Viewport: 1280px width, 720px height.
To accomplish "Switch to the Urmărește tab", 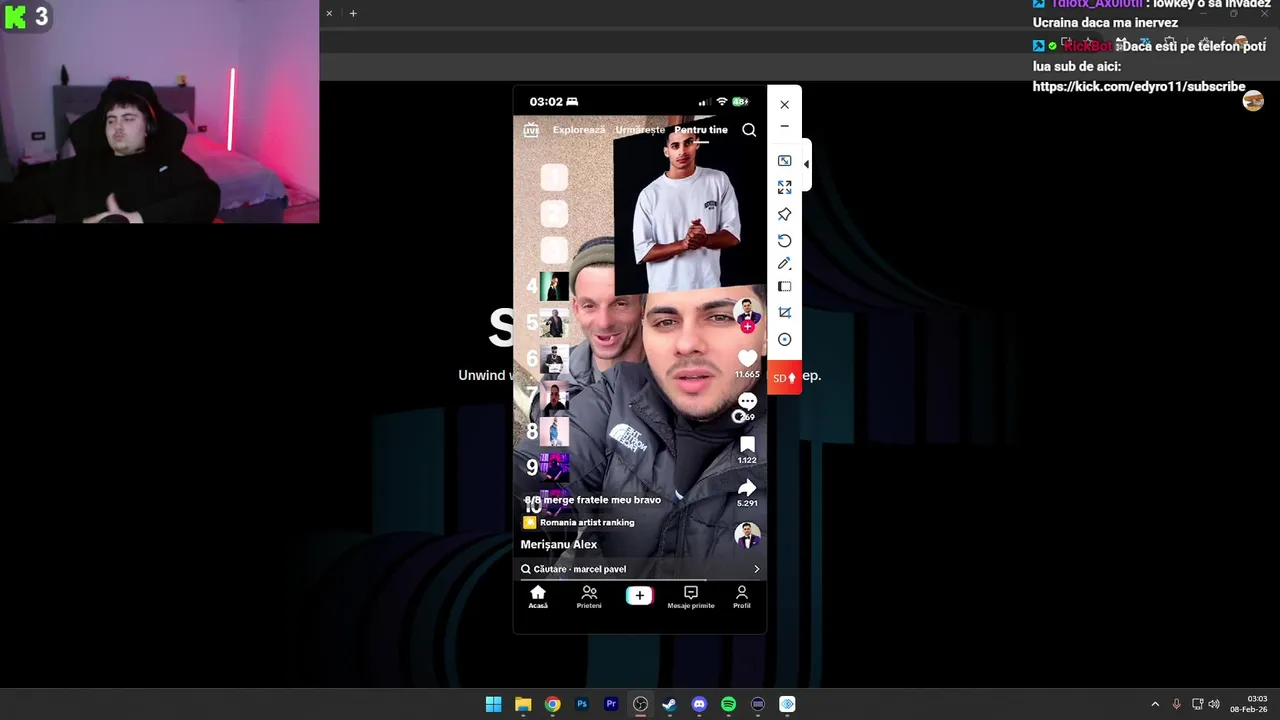I will tap(640, 130).
